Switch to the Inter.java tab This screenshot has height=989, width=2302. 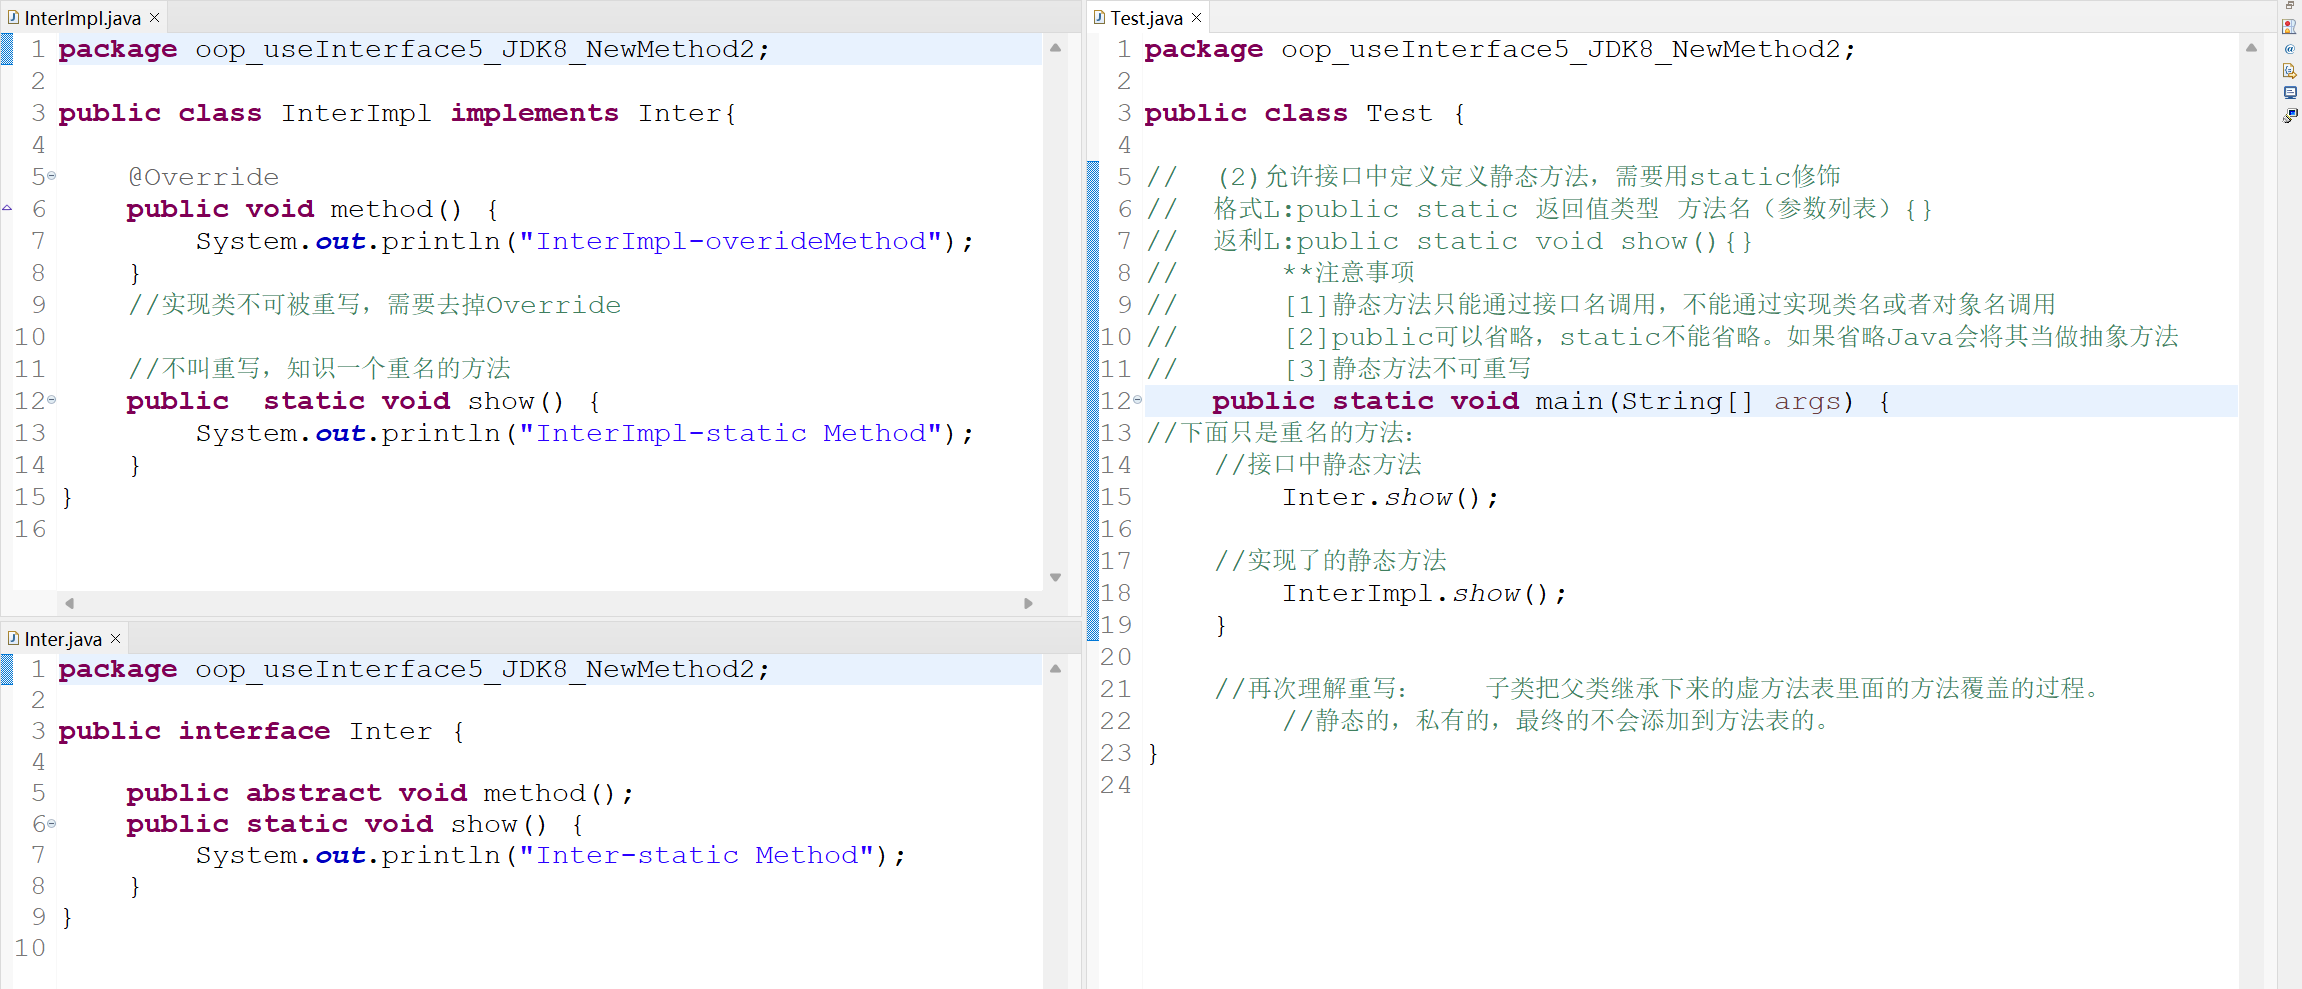[63, 639]
